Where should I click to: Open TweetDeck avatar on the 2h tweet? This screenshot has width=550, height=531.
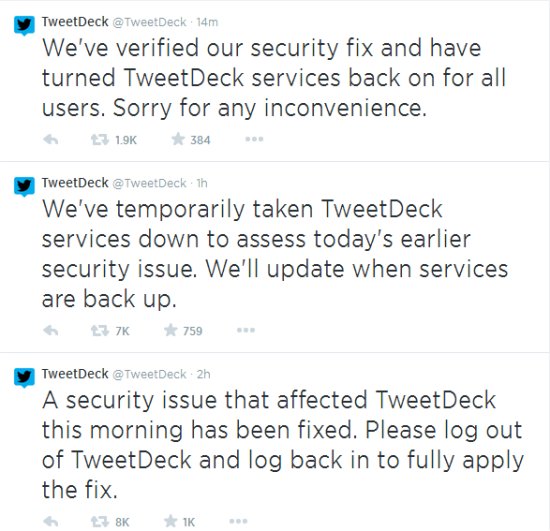pos(24,378)
